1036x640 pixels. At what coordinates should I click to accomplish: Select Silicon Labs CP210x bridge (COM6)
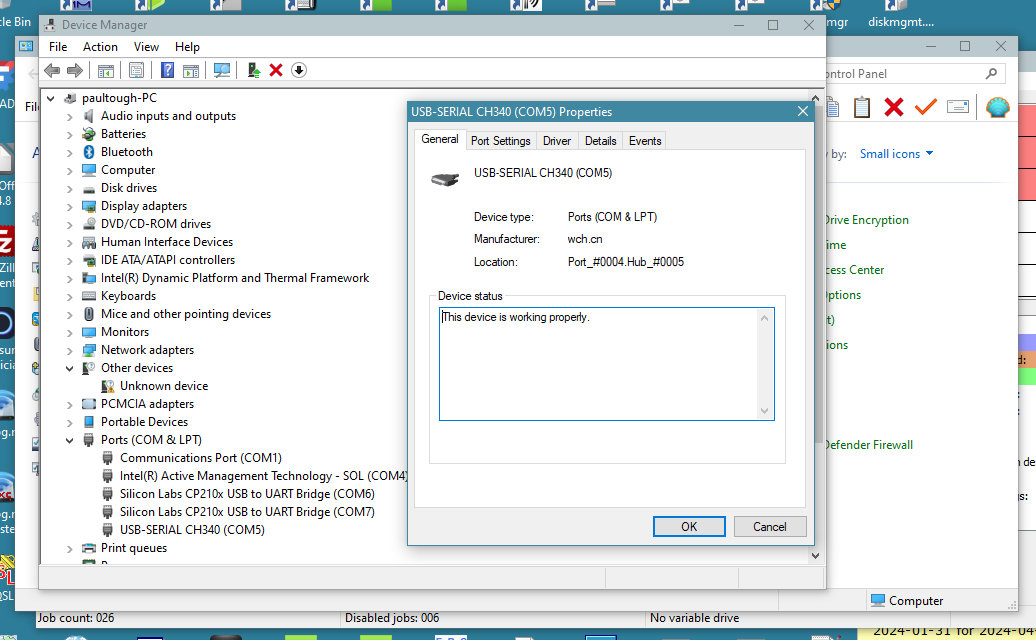[247, 494]
